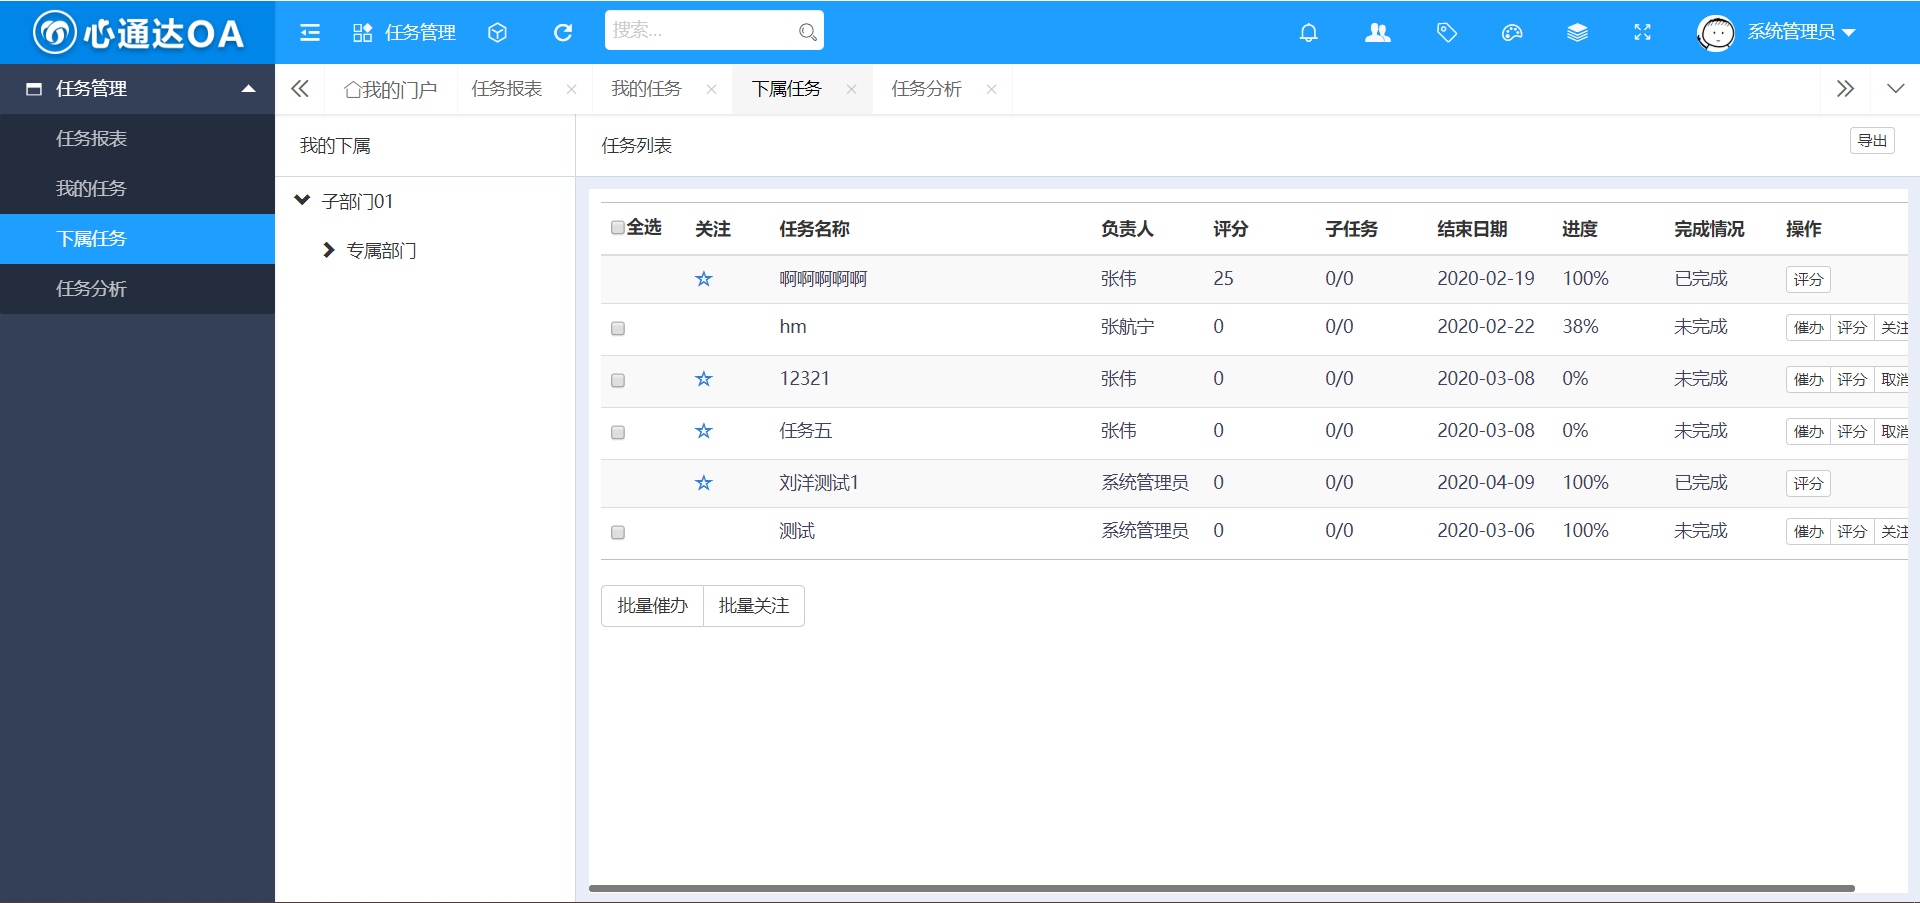Click the star on 12321 row
This screenshot has width=1920, height=903.
(704, 379)
